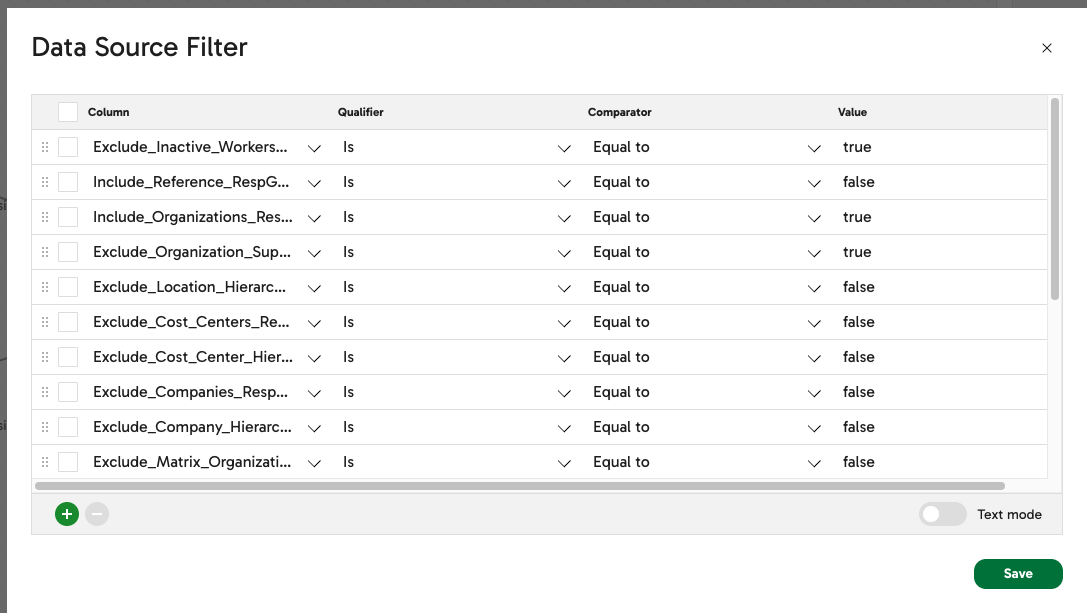Click the minus icon to remove a filter

tap(96, 513)
